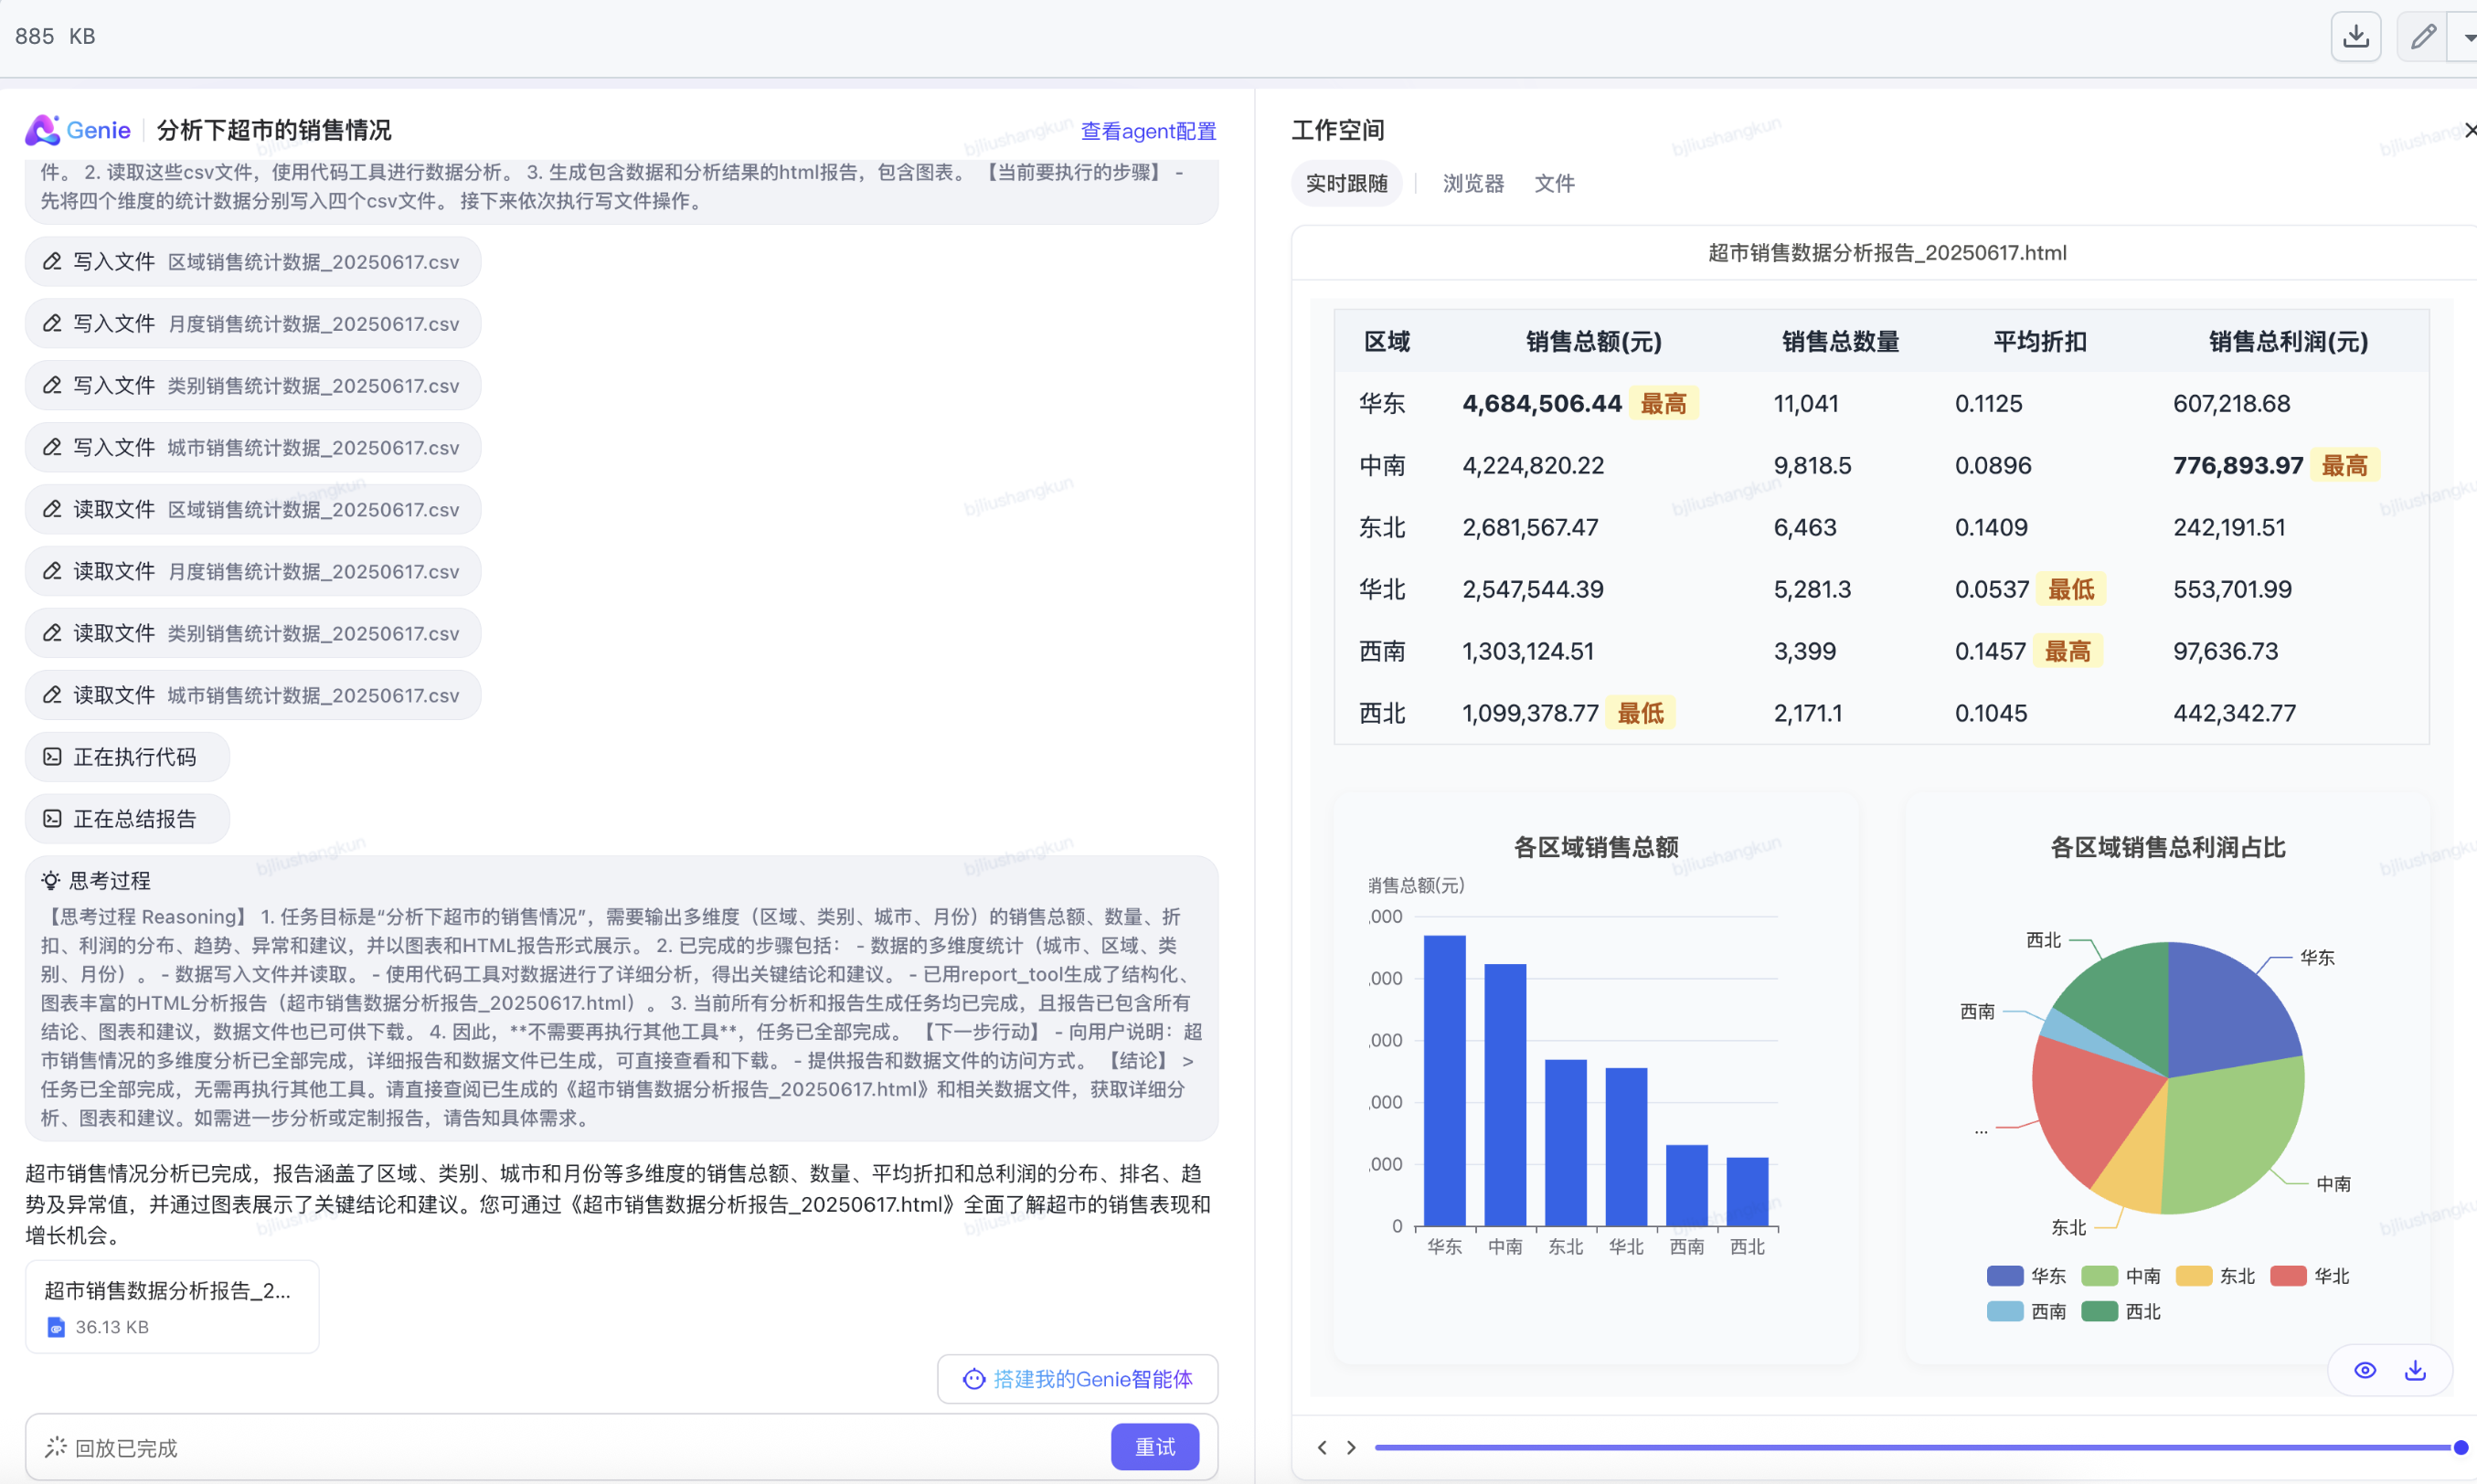Click report title 超市销售数据分析报告_20250617.html
Screen dimensions: 2477x1484
(x=1886, y=252)
